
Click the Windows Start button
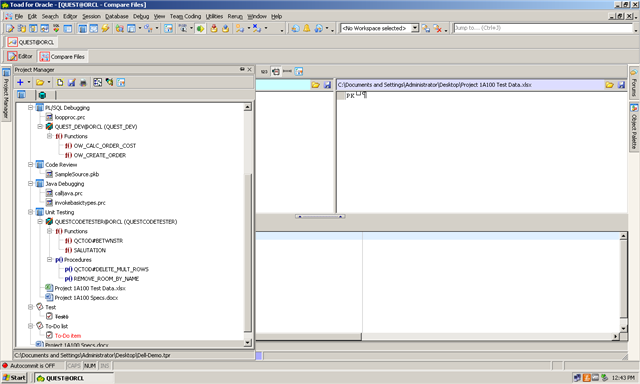14,378
